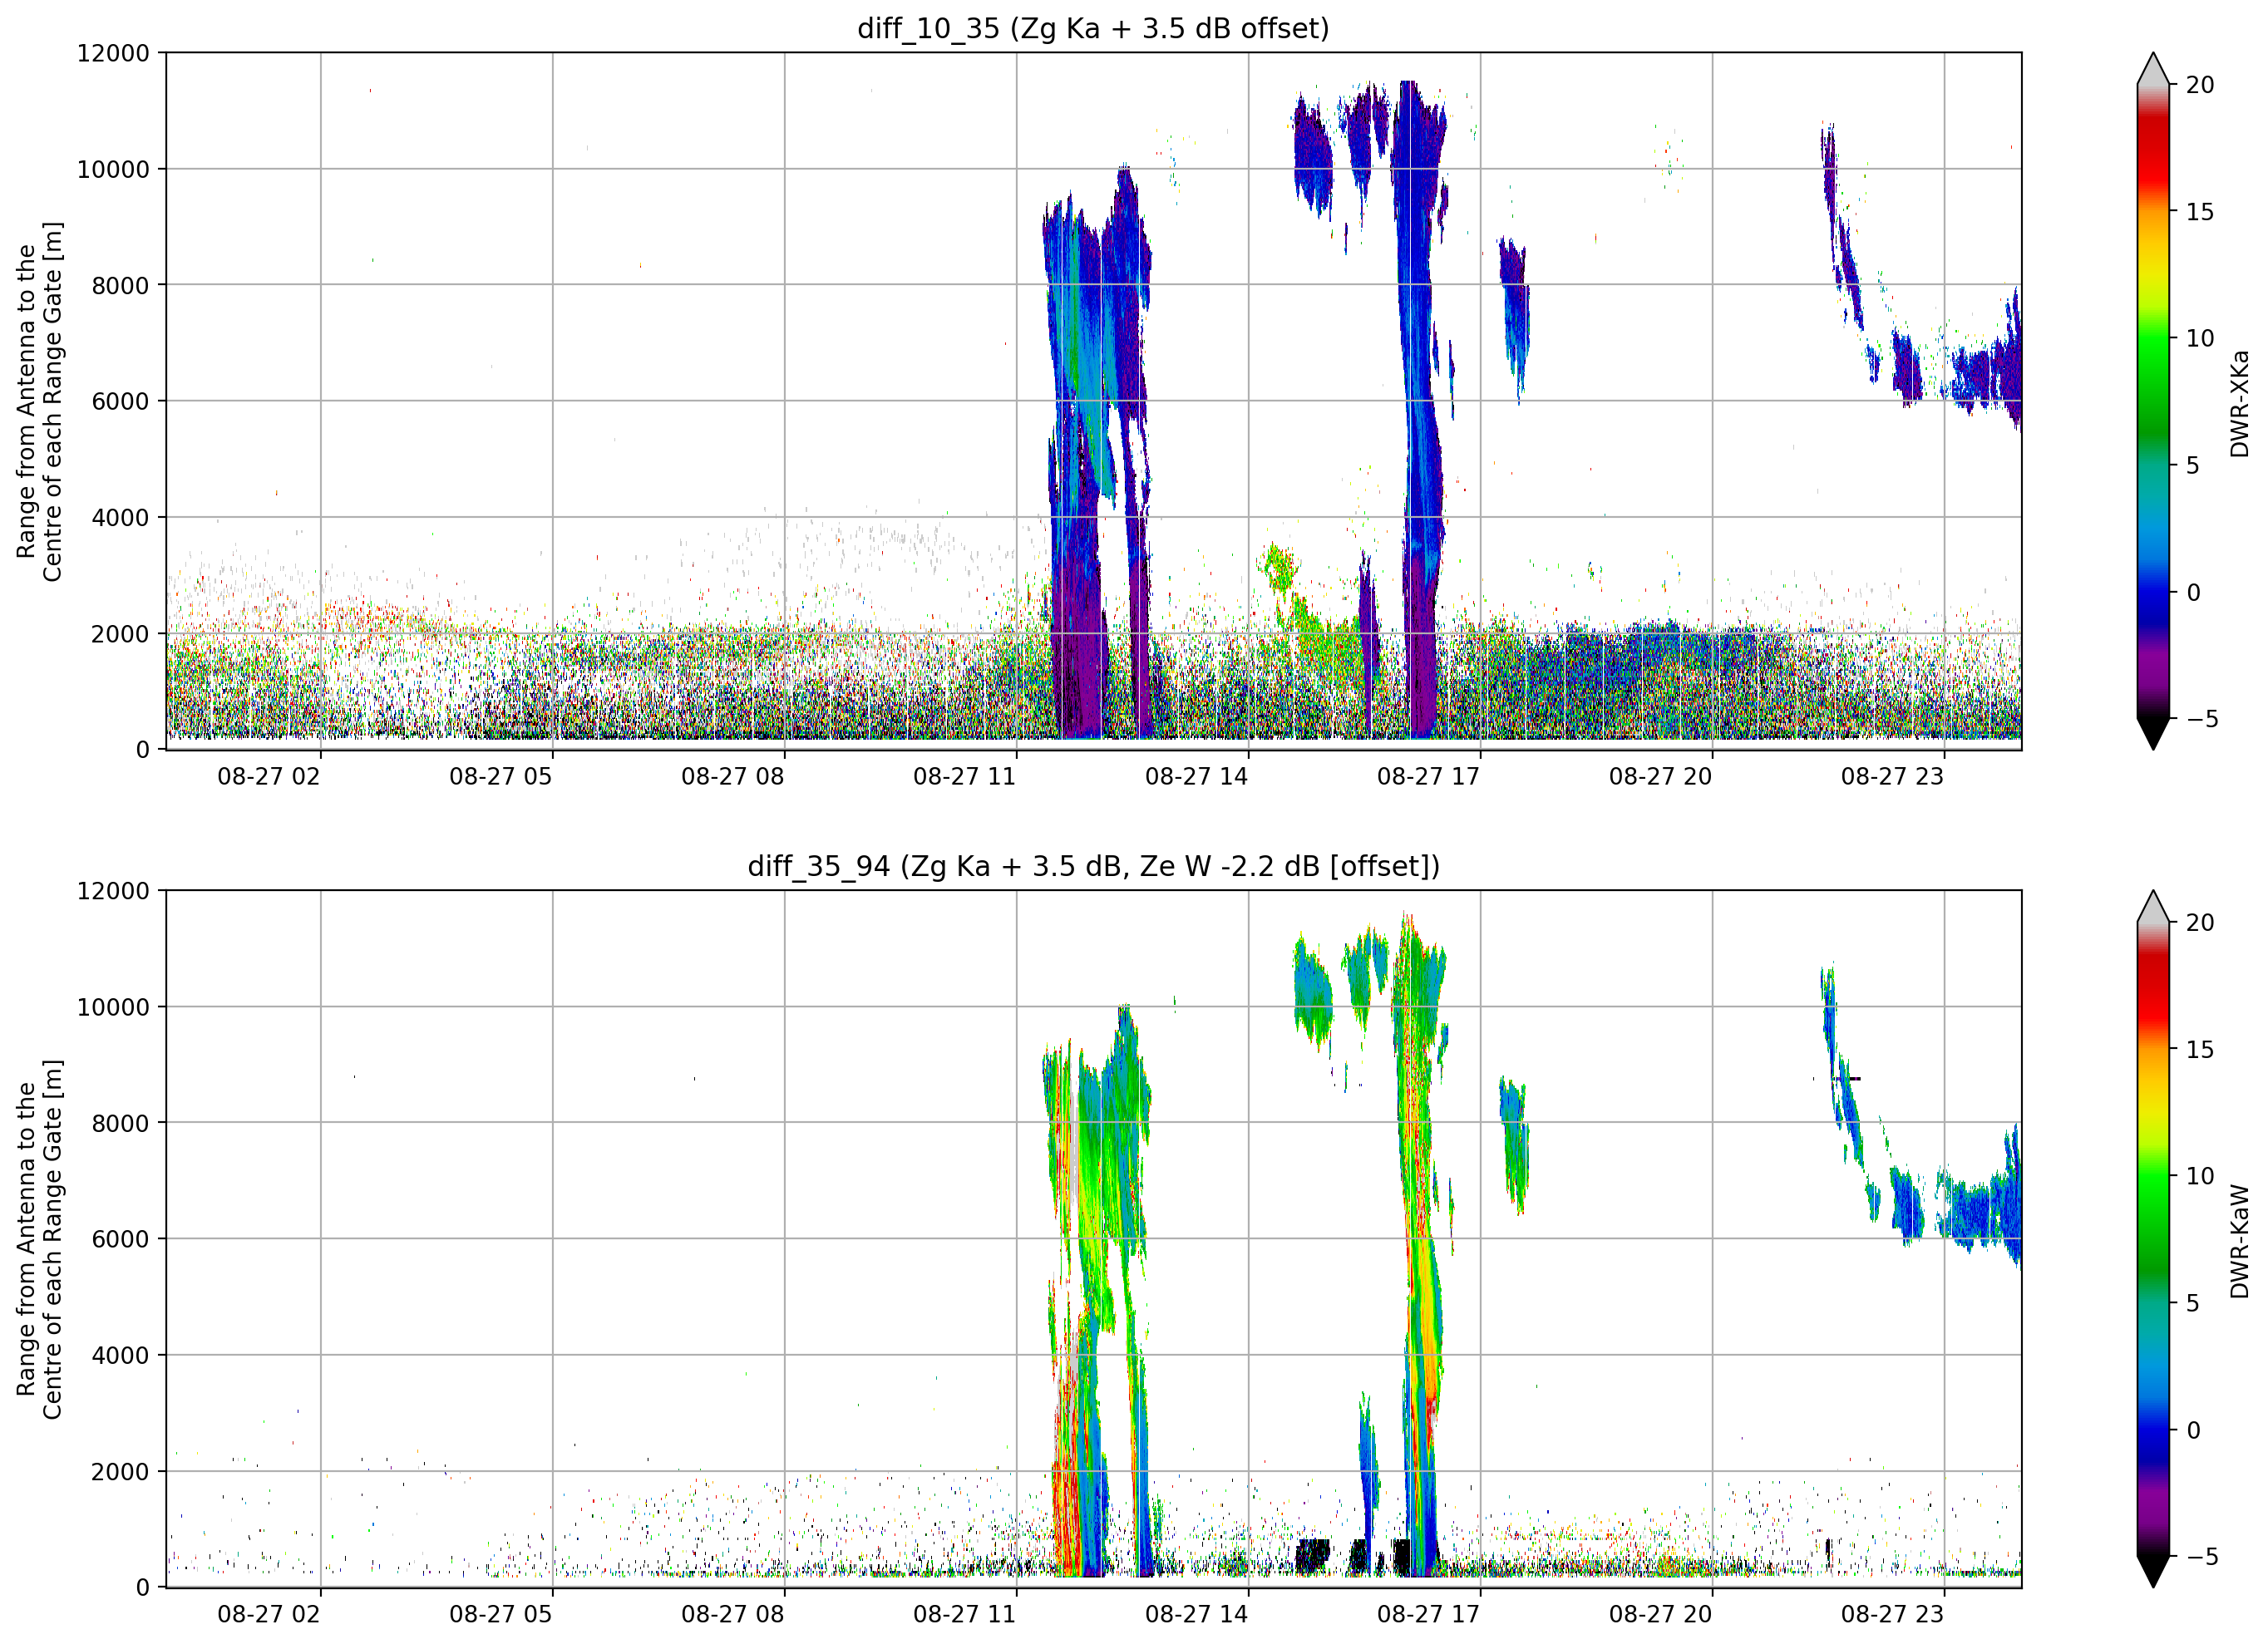
Task: Click the 8000 y-axis tick of the diff_35_94 plot
Action: (x=120, y=1123)
